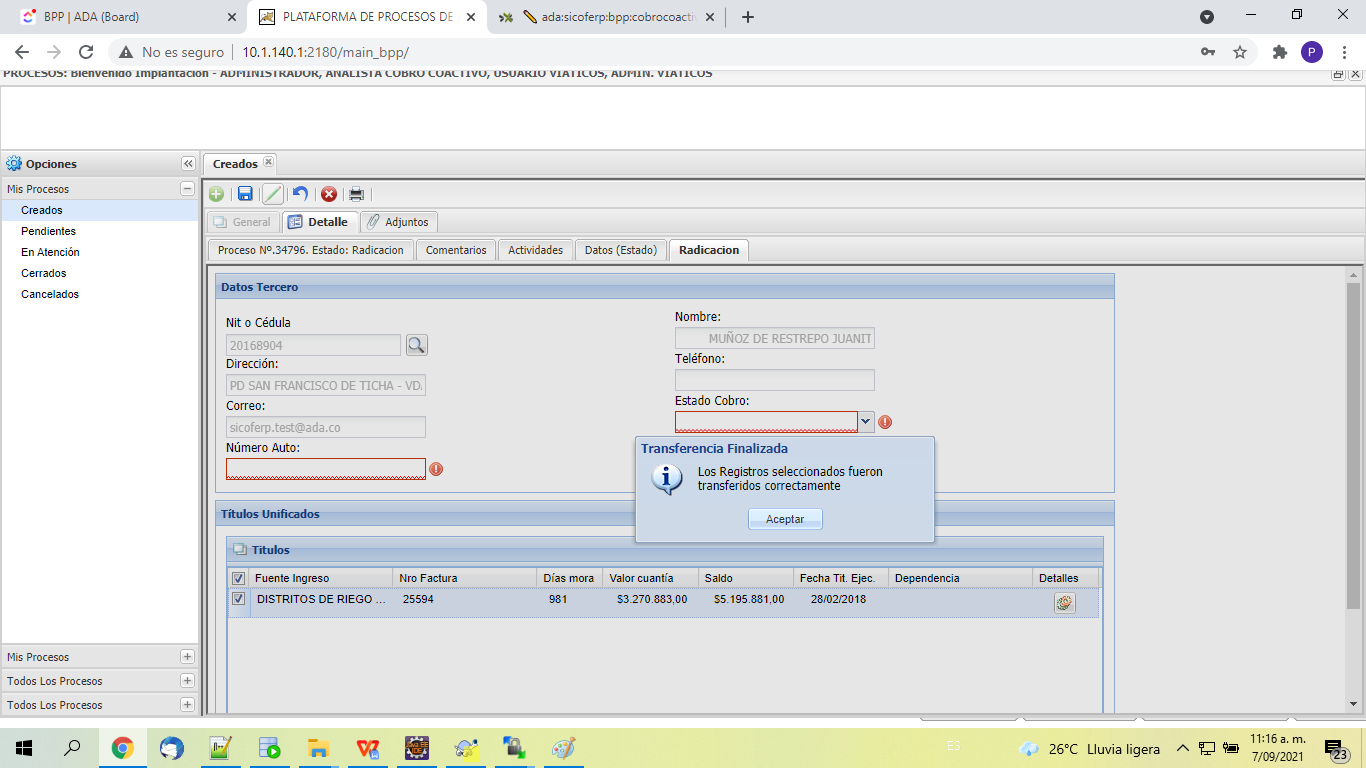Switch to the Comentarios tab
Viewport: 1366px width, 768px height.
point(456,250)
